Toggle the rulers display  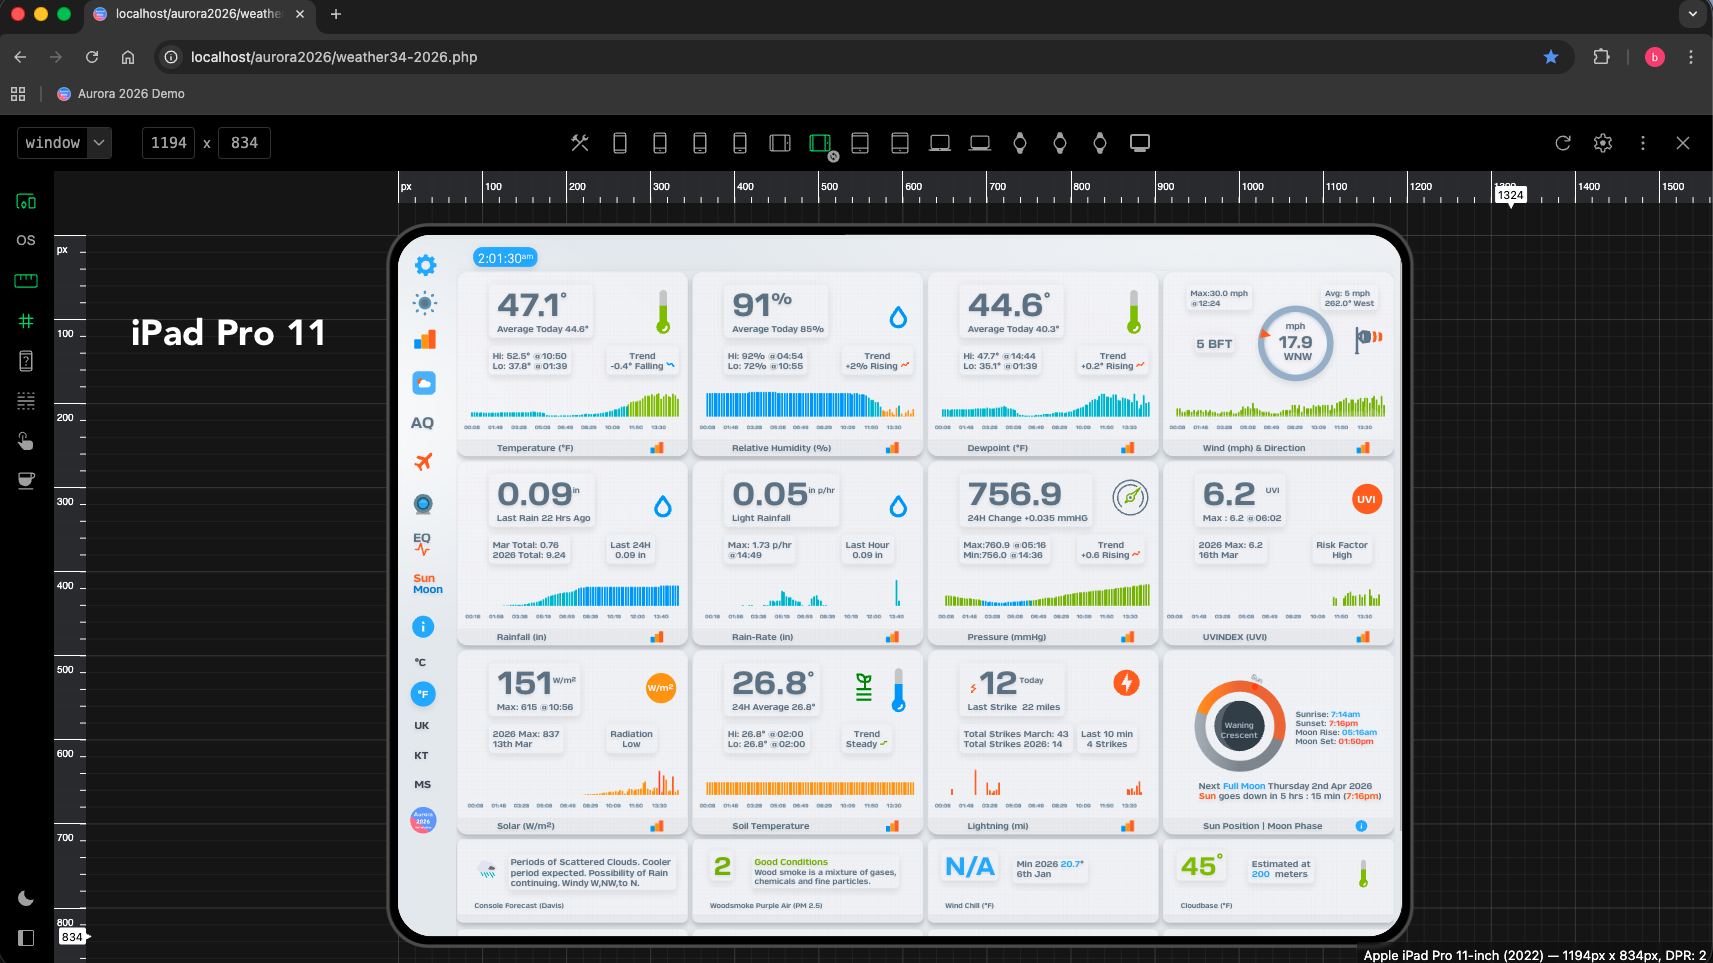tap(26, 281)
